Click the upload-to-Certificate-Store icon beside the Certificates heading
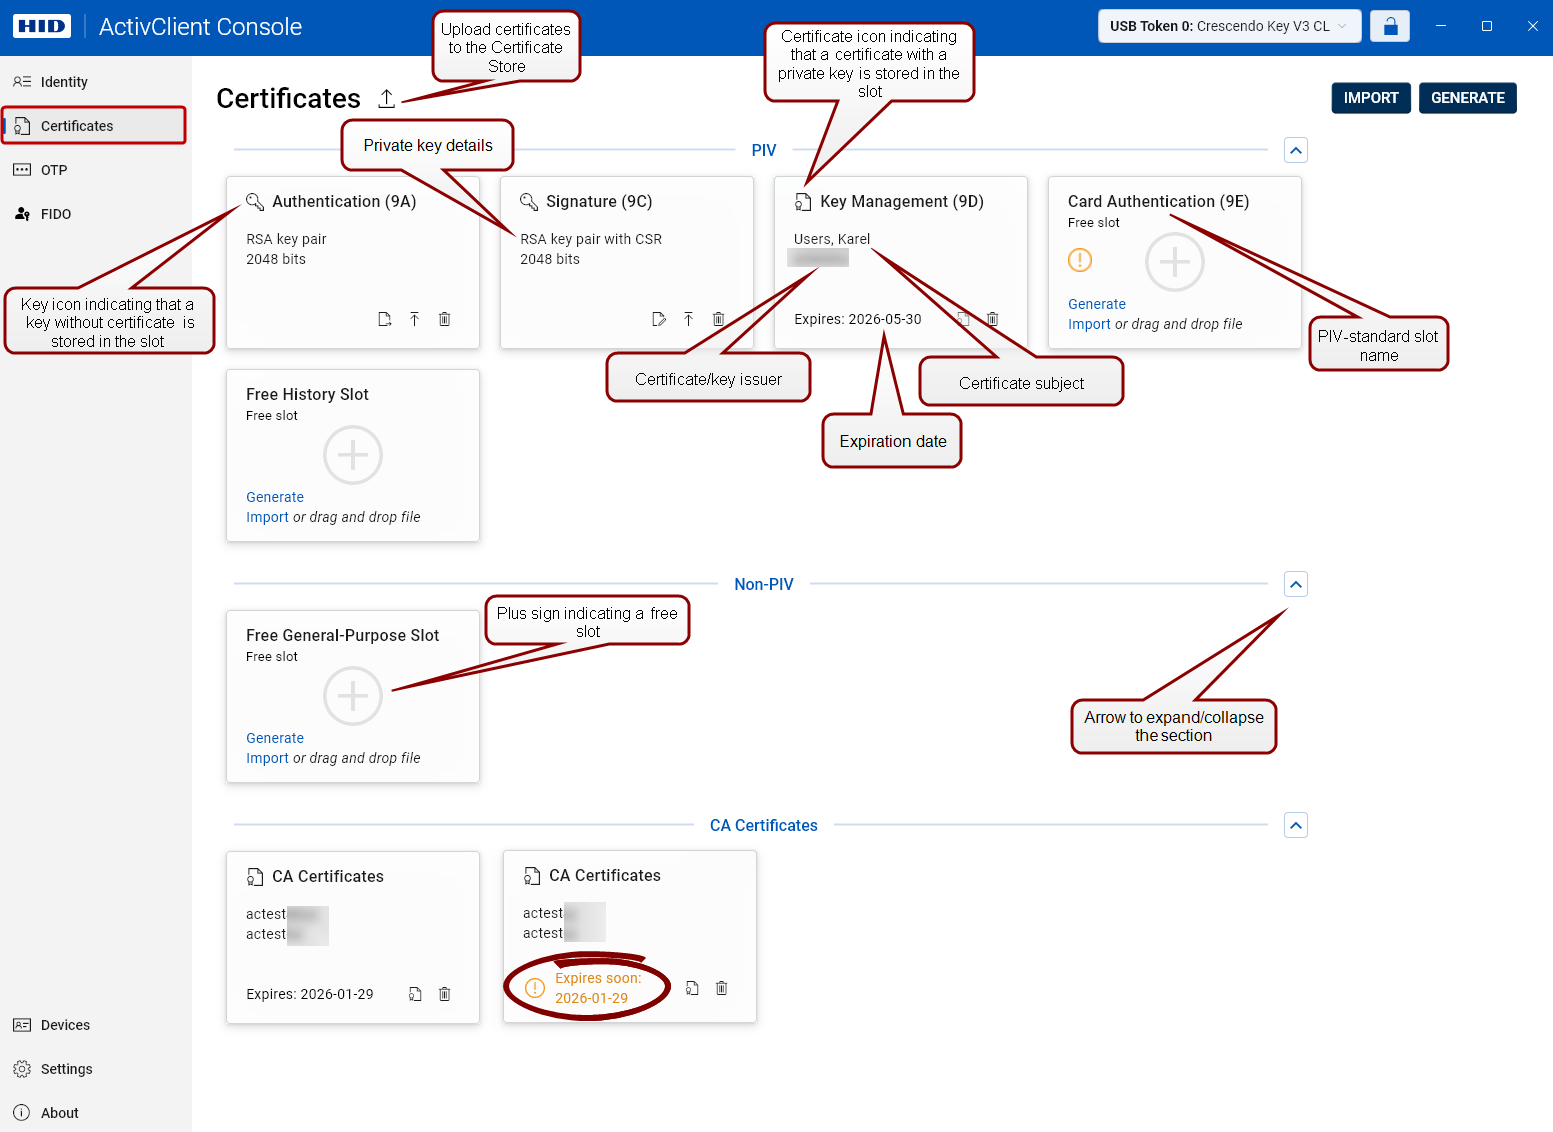Screen dimensions: 1553x1132 (x=386, y=98)
